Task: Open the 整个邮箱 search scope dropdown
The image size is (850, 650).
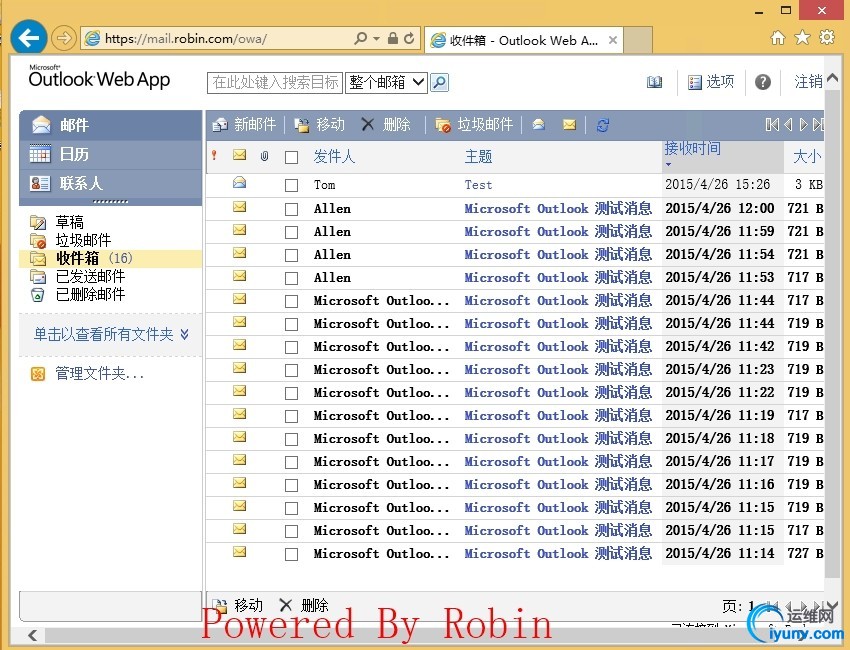Action: point(386,82)
